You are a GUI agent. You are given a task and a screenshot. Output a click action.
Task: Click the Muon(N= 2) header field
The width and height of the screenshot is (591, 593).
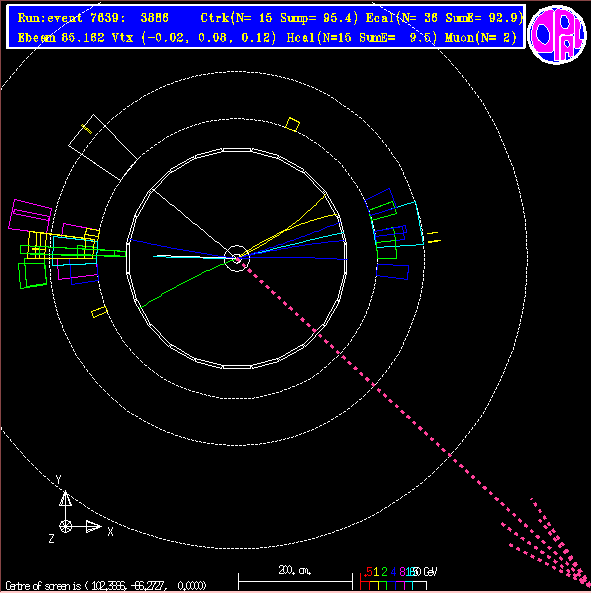click(481, 38)
